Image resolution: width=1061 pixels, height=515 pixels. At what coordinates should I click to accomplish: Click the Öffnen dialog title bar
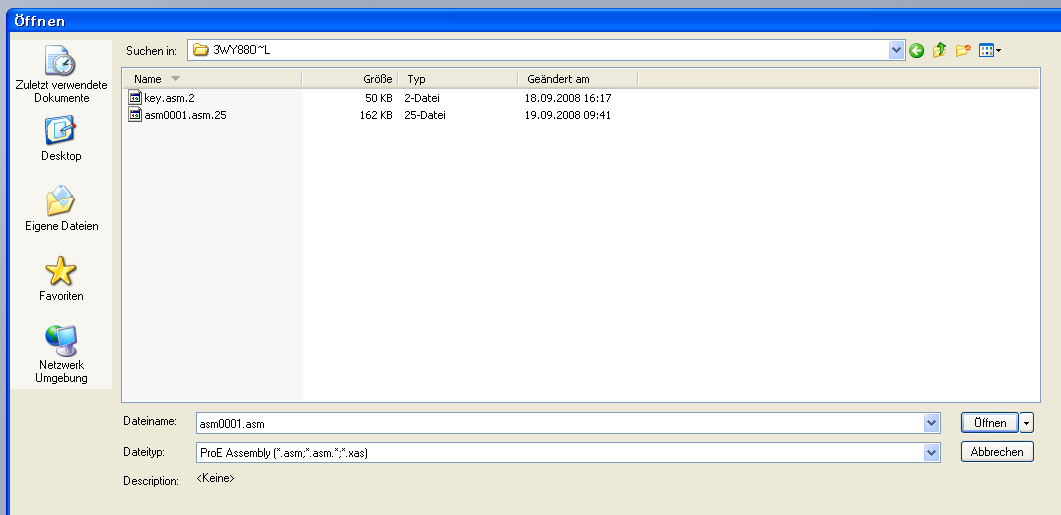click(535, 21)
